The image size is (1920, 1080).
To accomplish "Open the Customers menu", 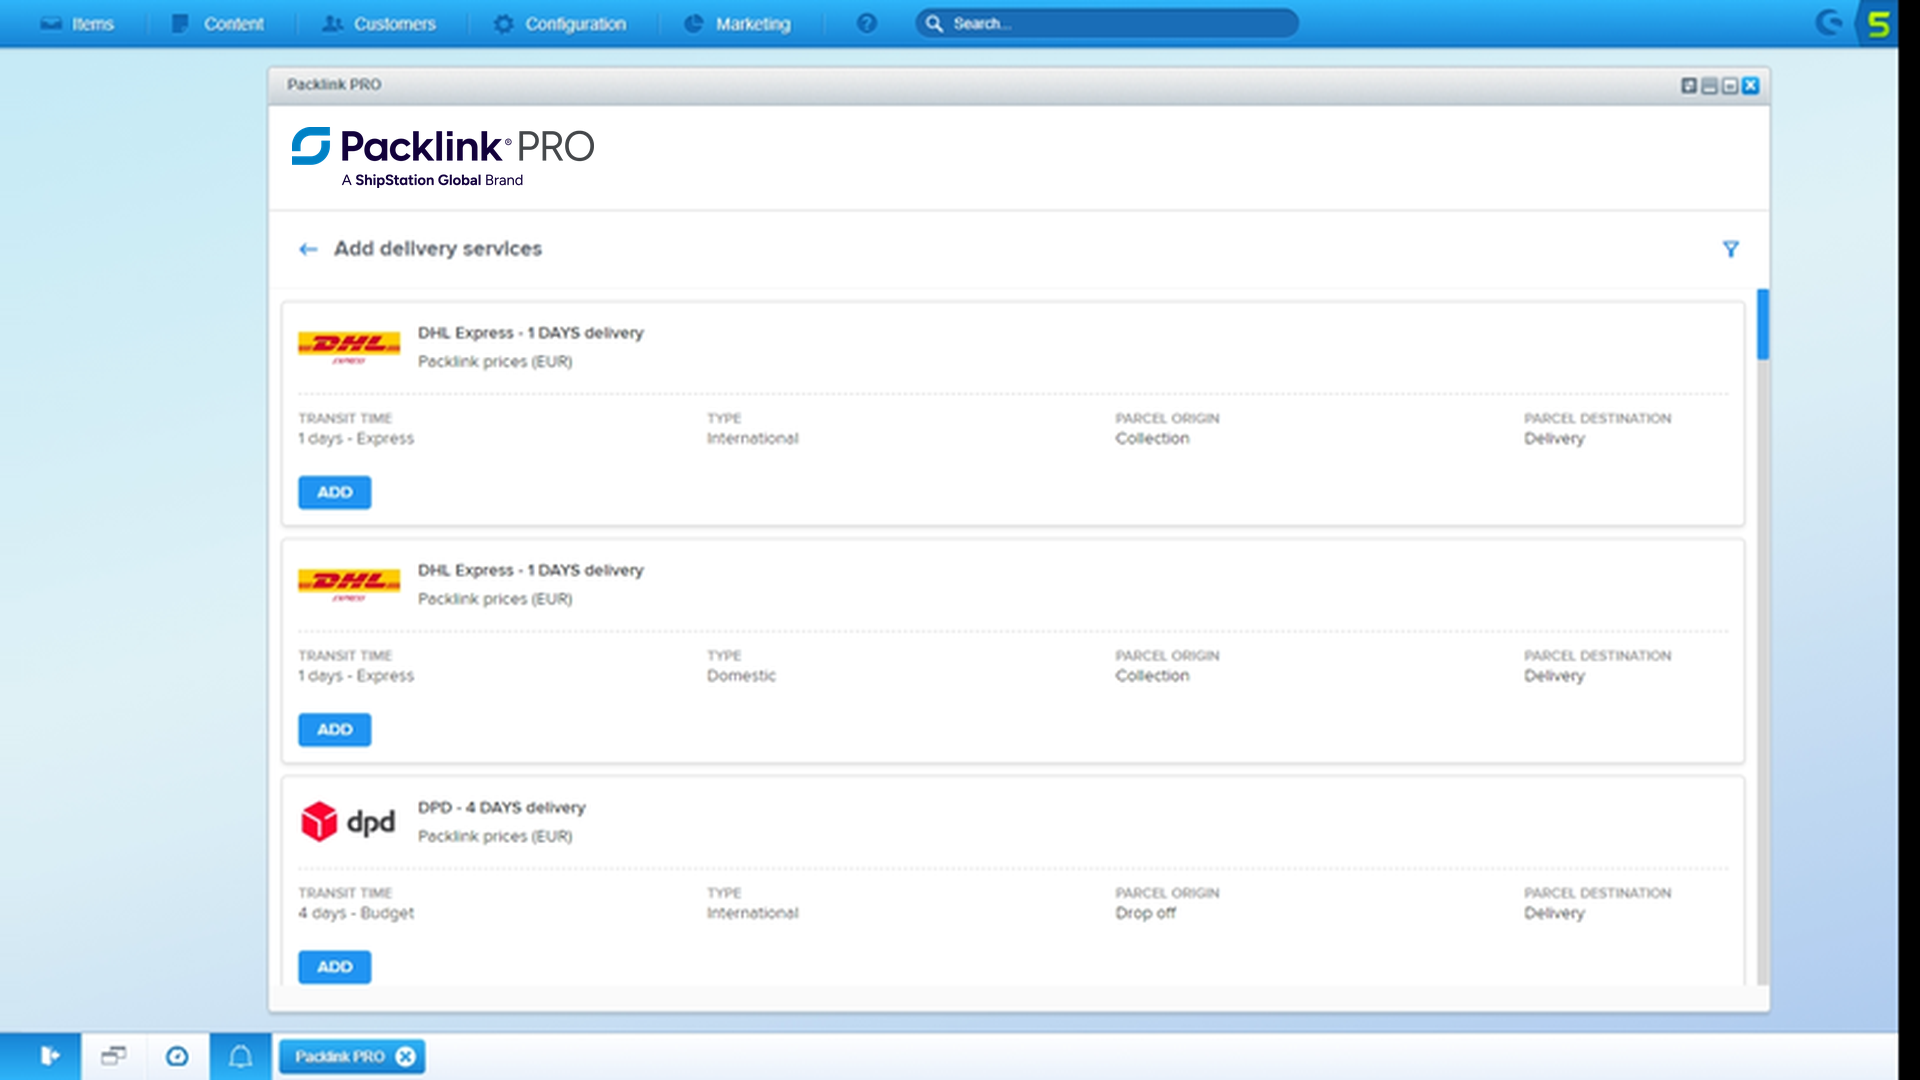I will click(x=379, y=24).
